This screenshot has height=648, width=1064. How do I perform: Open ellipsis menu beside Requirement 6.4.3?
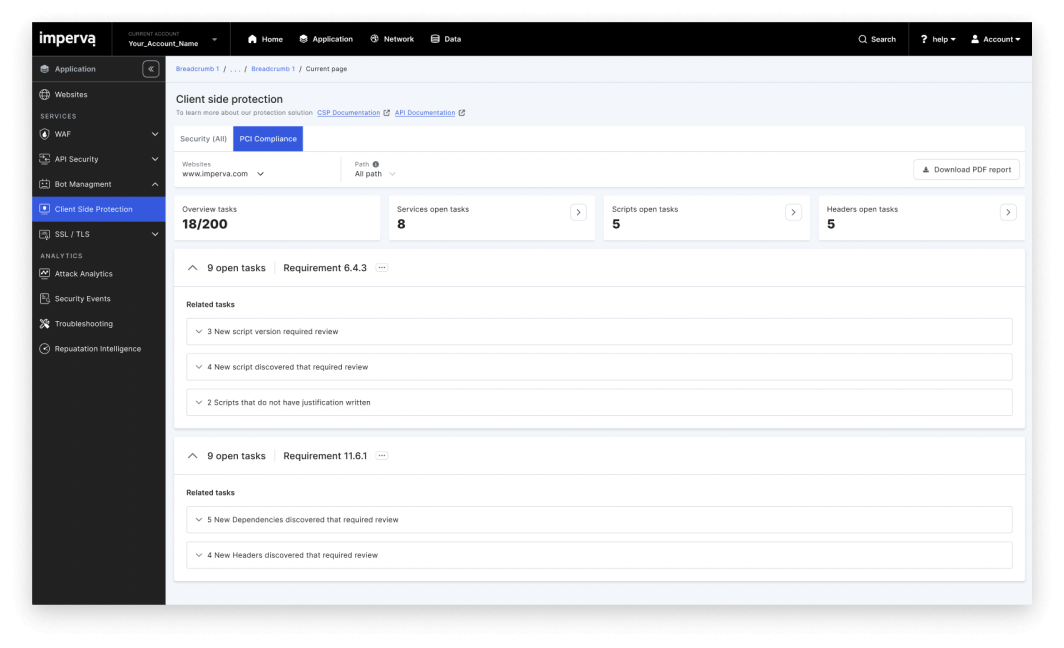382,267
